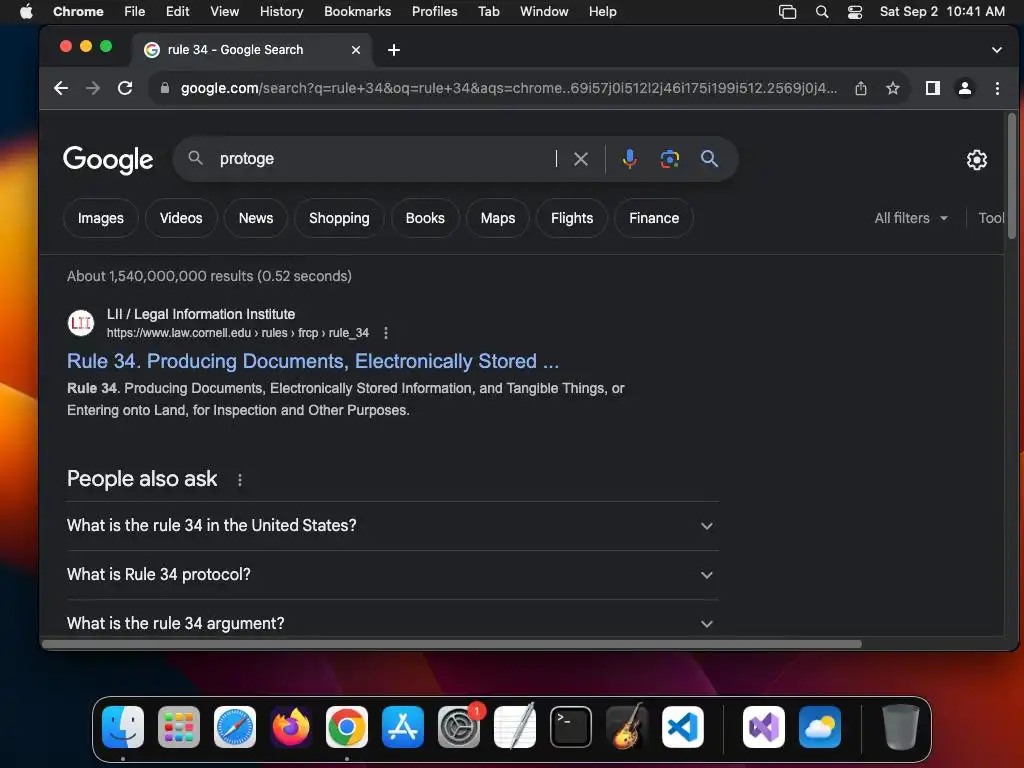Open the Profiles menu in the menu bar

tap(434, 12)
